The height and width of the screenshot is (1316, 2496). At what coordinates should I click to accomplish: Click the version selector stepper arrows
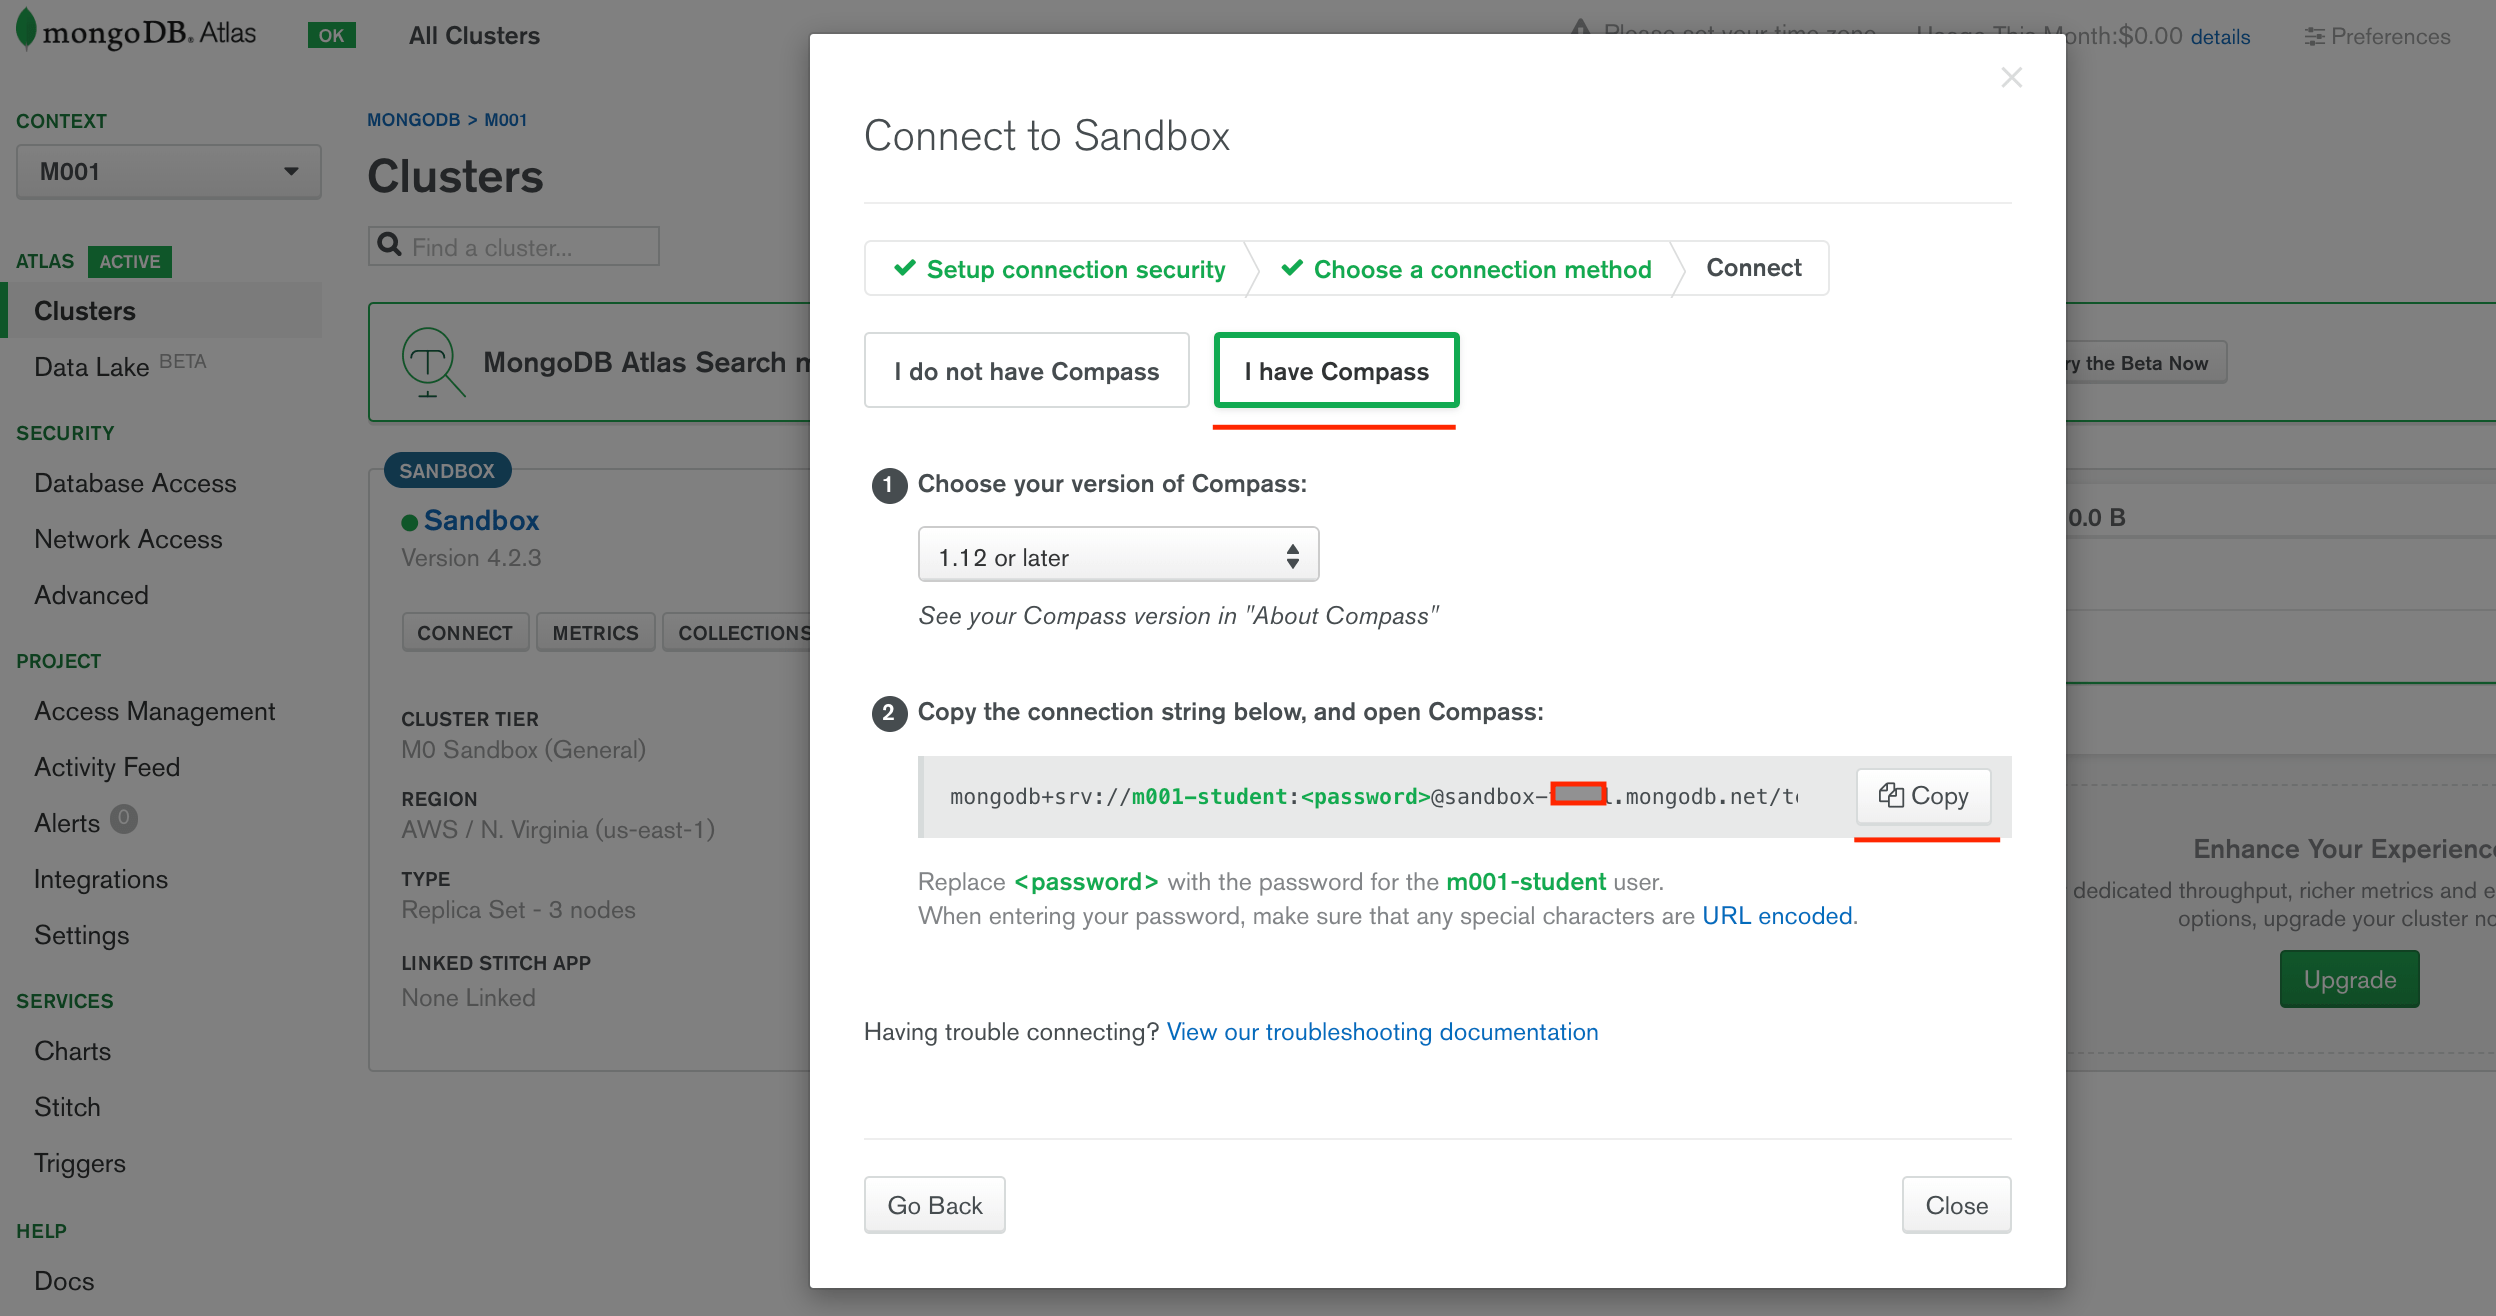tap(1293, 555)
